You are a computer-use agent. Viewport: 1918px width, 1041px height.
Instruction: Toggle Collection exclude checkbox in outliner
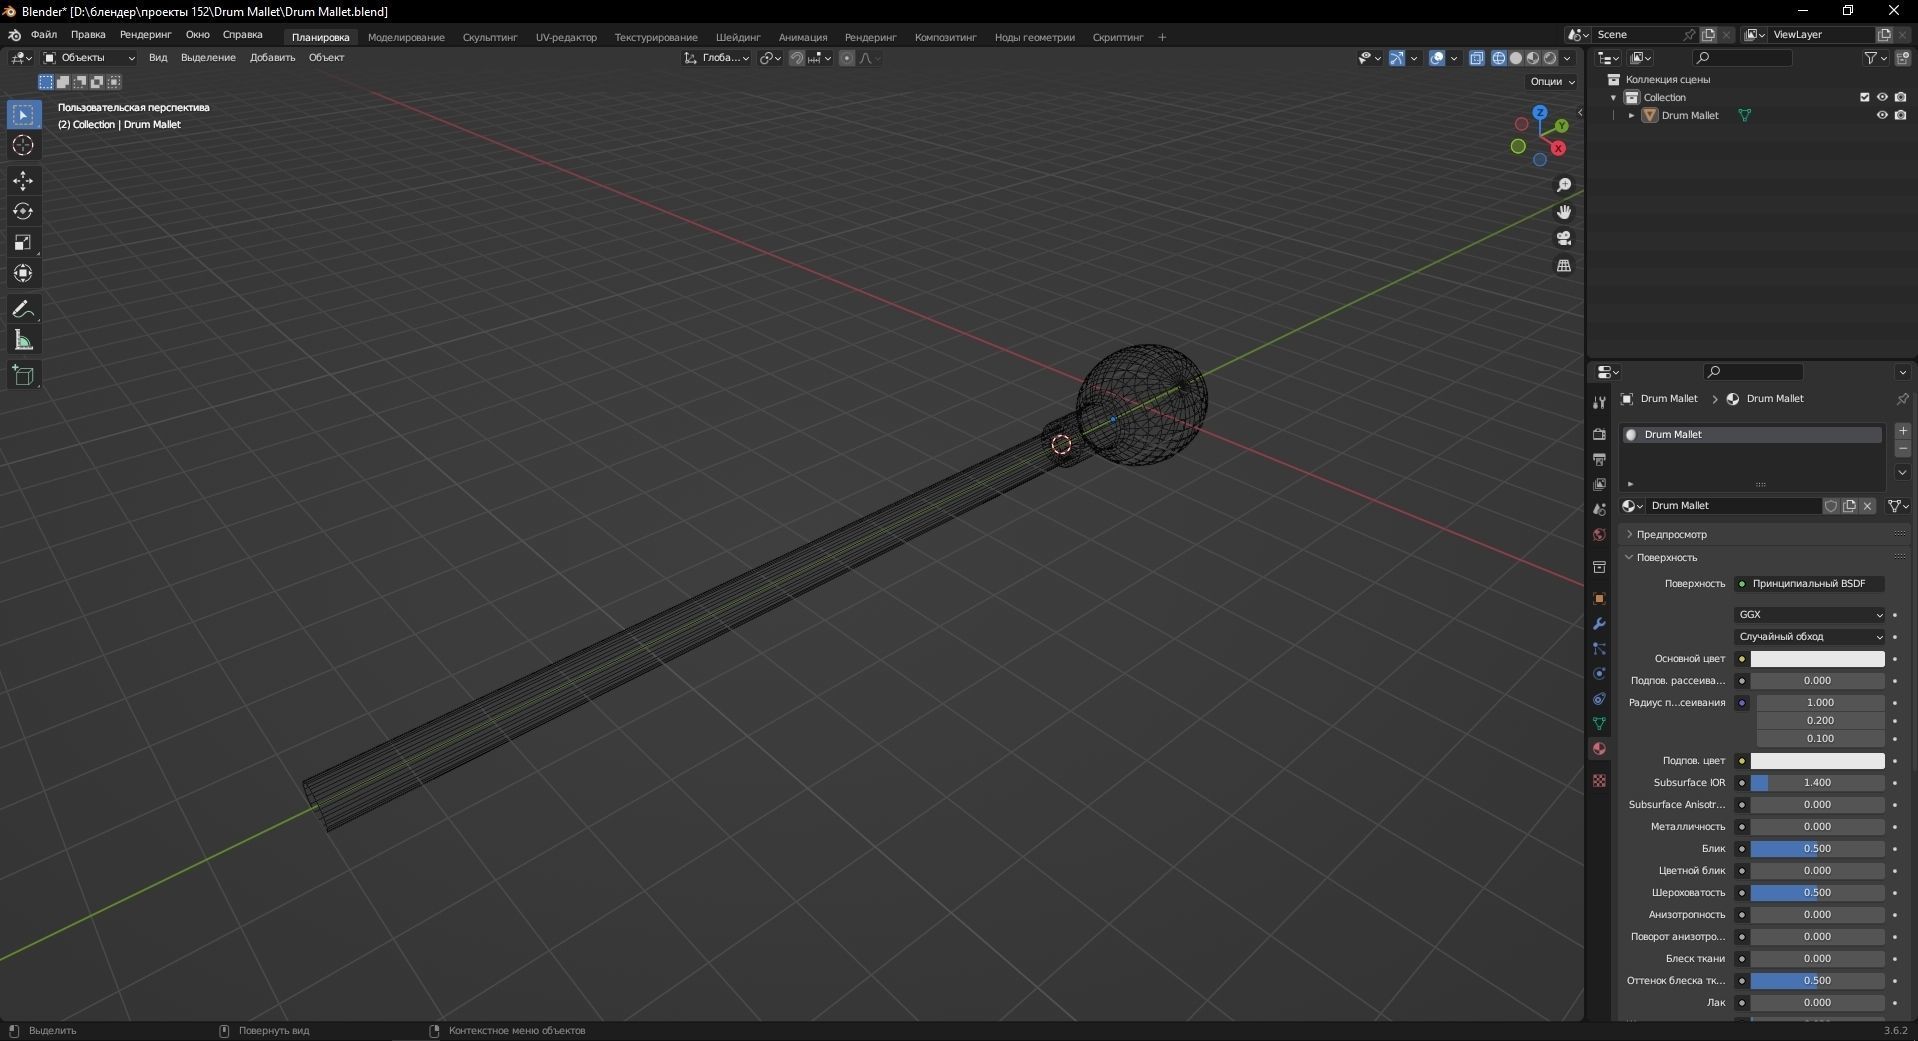[1864, 97]
